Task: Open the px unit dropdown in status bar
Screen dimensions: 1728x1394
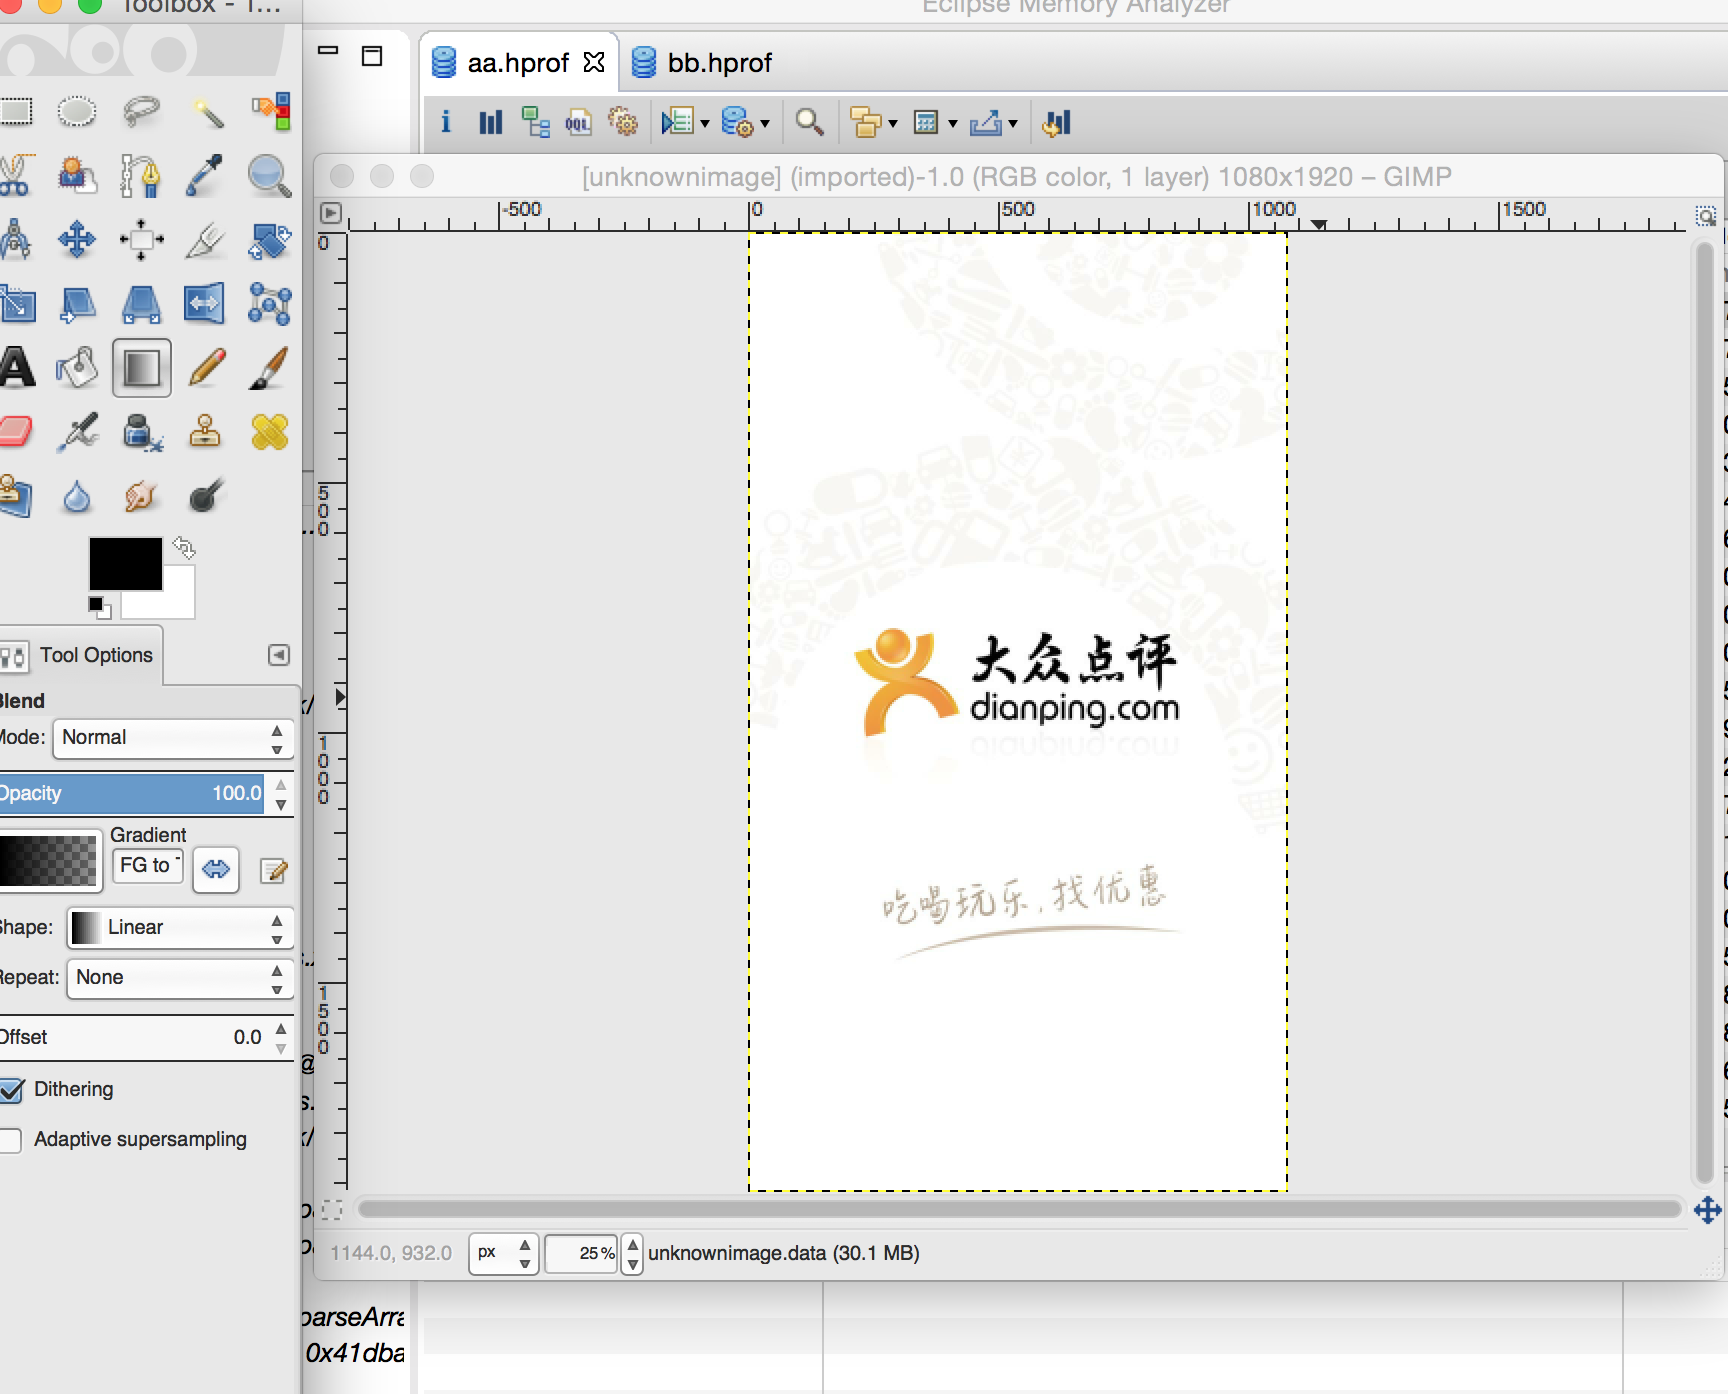Action: point(504,1253)
